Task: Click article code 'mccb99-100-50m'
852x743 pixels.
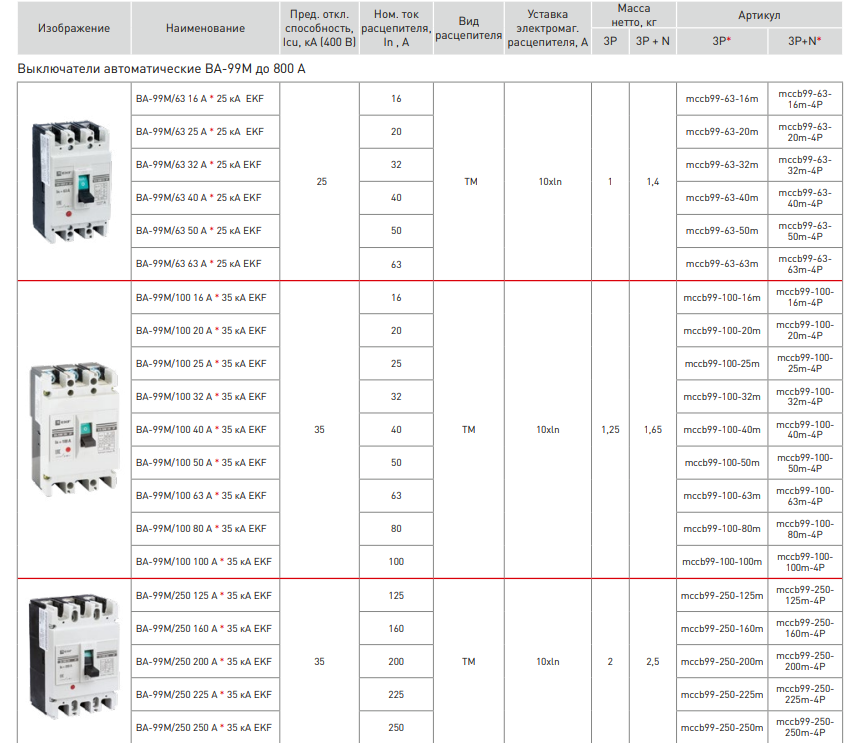Action: (722, 463)
